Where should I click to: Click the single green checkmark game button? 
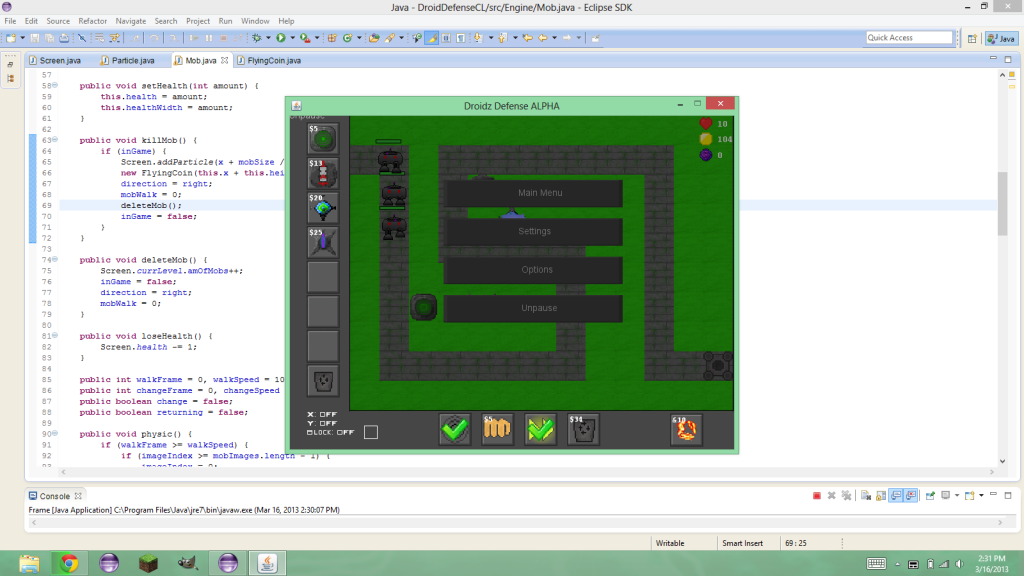point(455,429)
